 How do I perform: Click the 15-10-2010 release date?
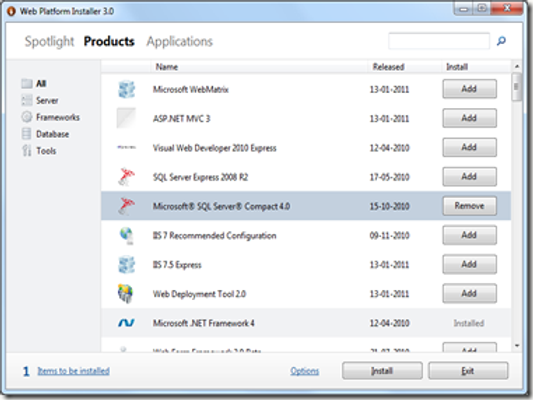point(390,207)
